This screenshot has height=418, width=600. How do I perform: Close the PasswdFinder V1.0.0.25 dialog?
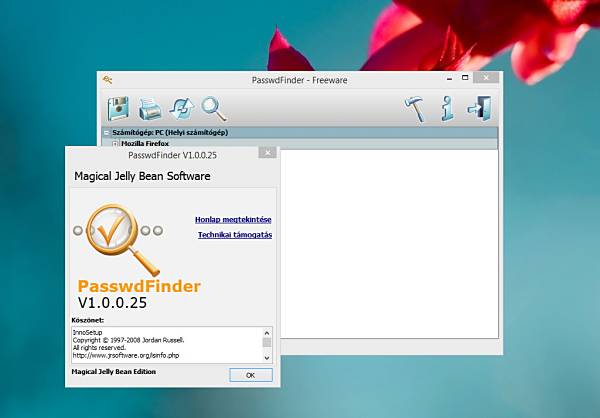point(267,153)
